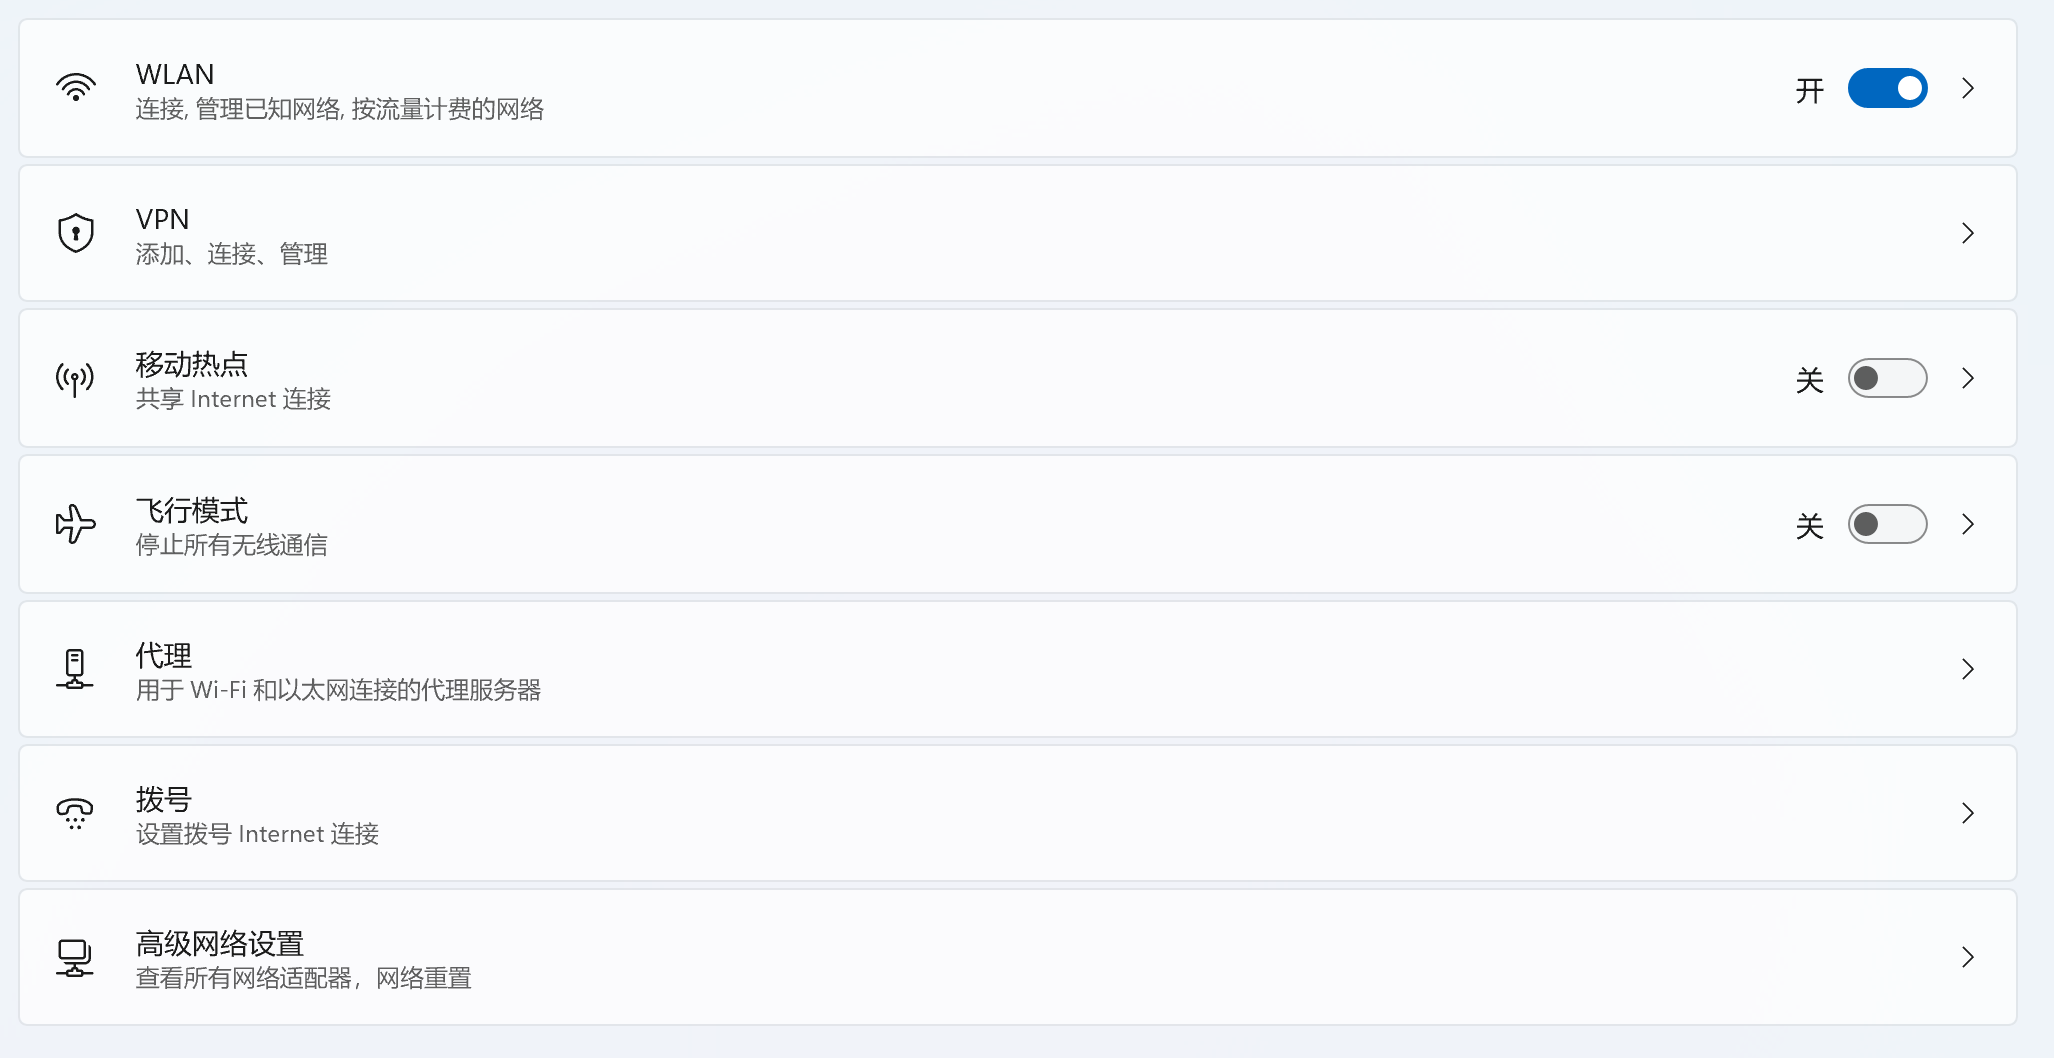Open the 拨号 dial-up settings row
Screen dimensions: 2054x1058
[x=1018, y=813]
